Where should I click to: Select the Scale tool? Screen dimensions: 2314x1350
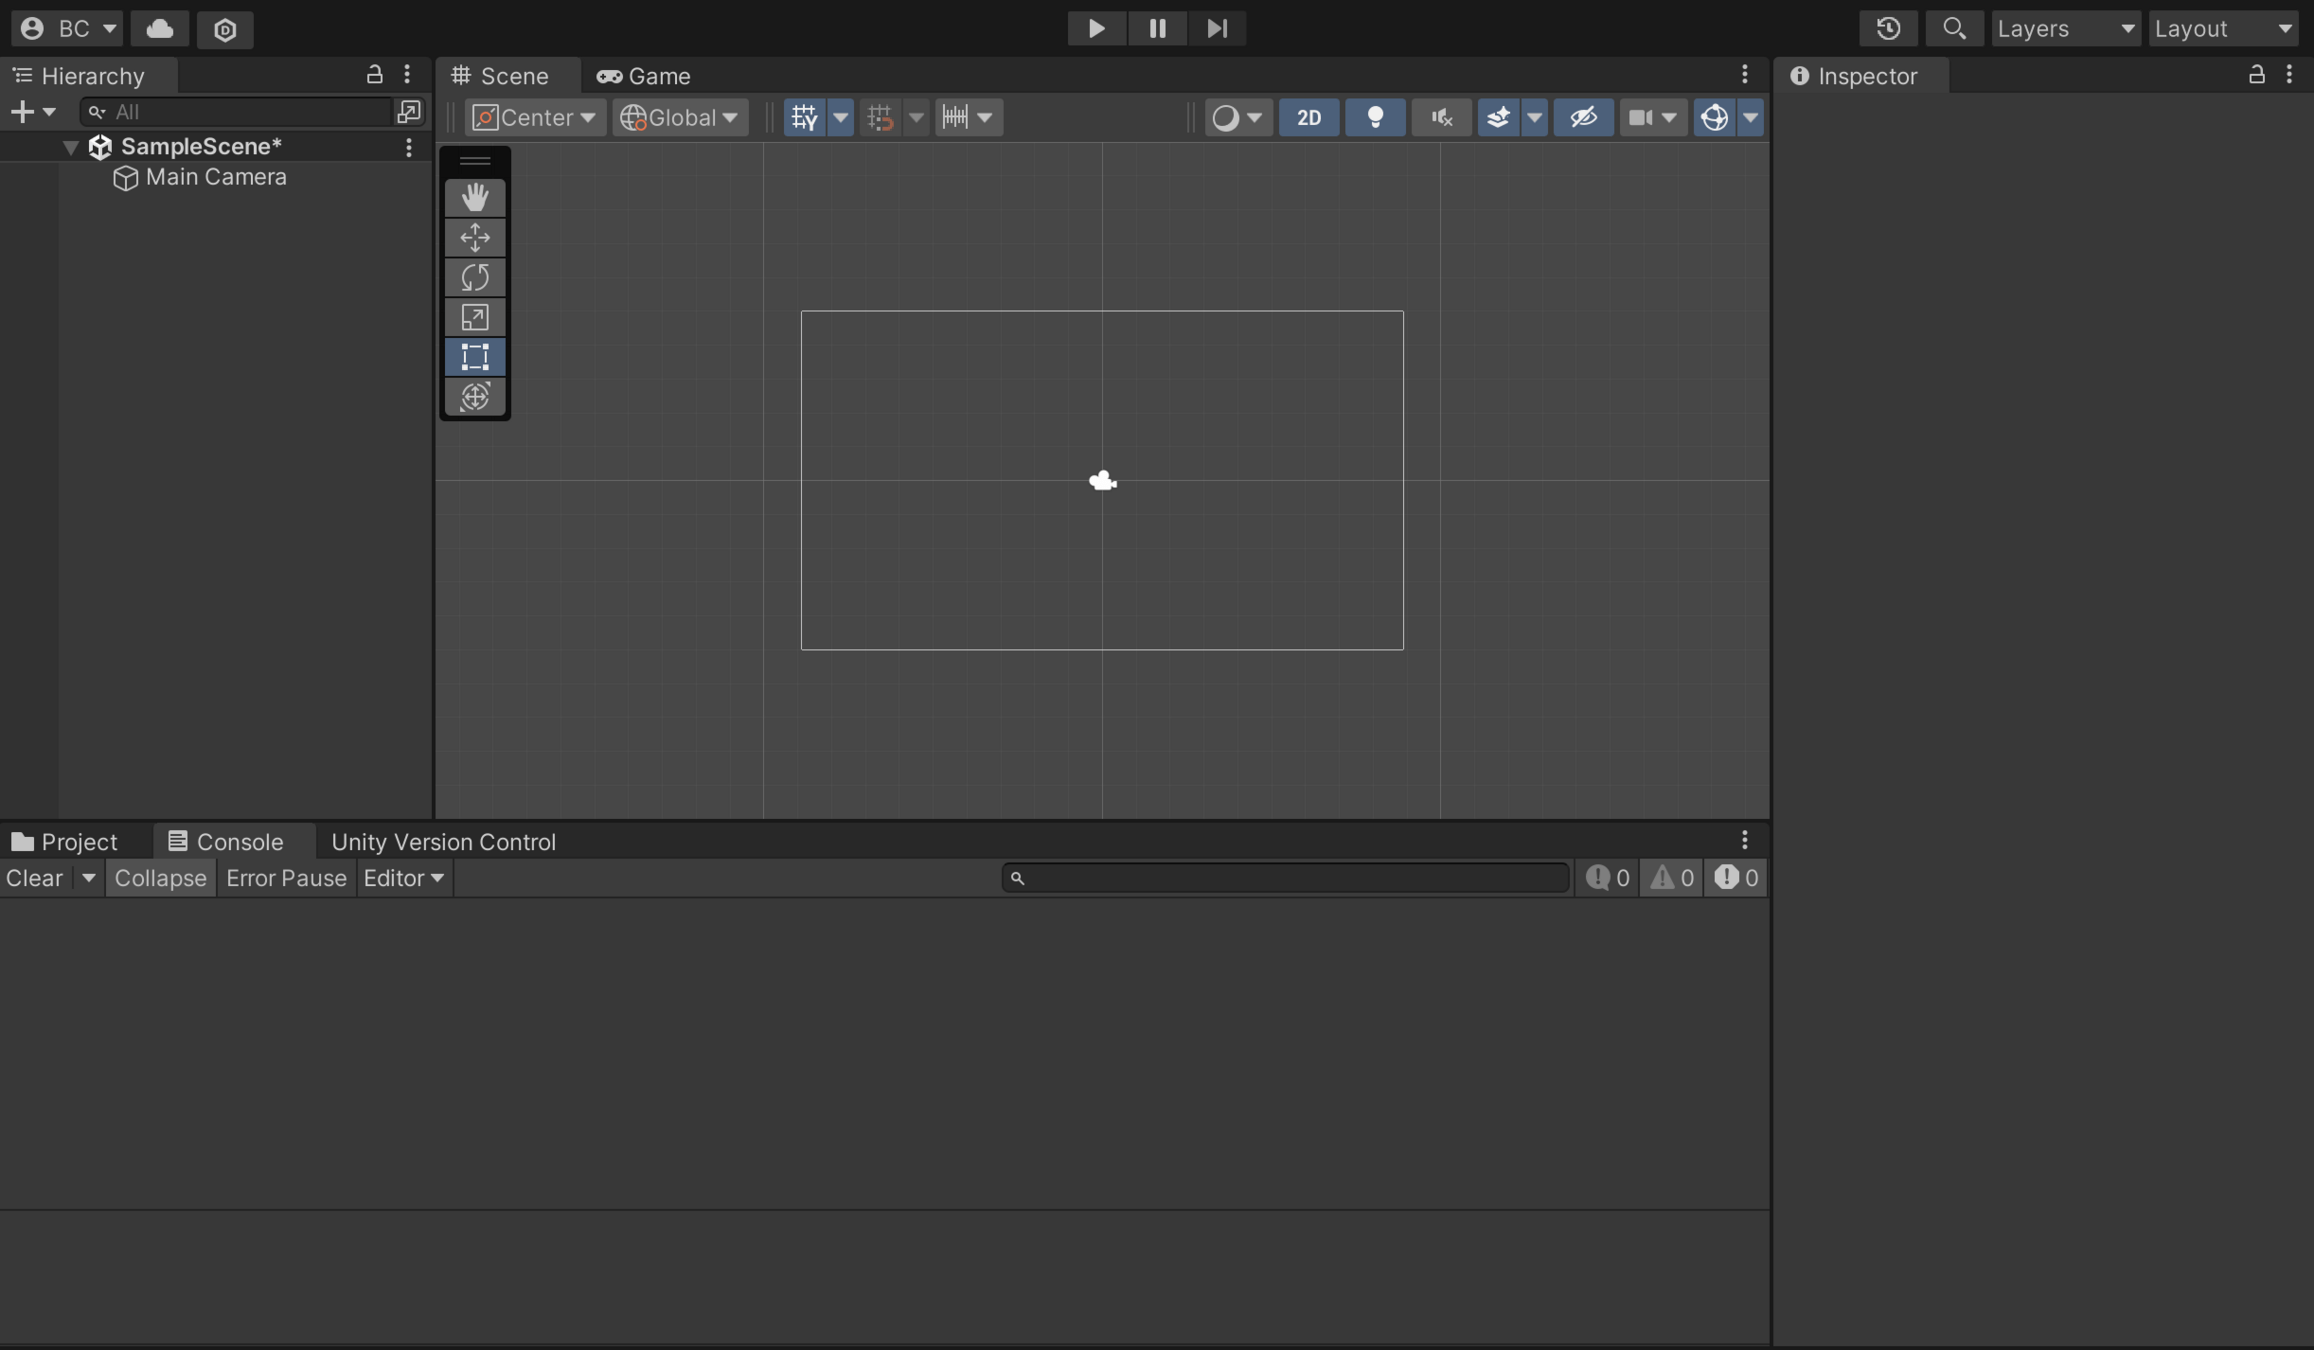click(x=475, y=317)
